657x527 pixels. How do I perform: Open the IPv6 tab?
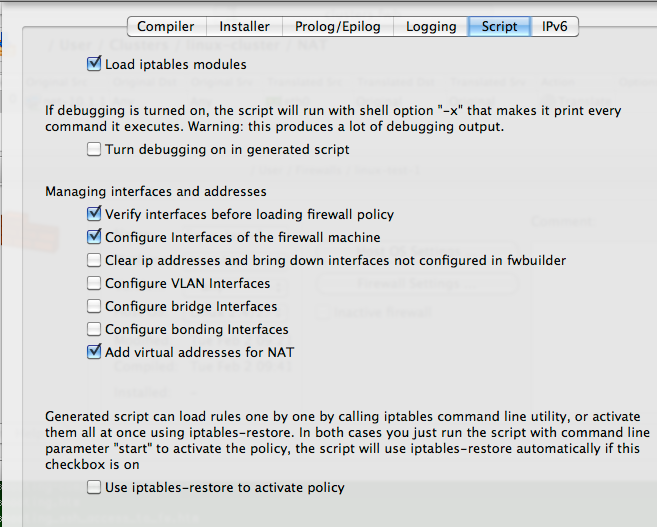point(554,27)
